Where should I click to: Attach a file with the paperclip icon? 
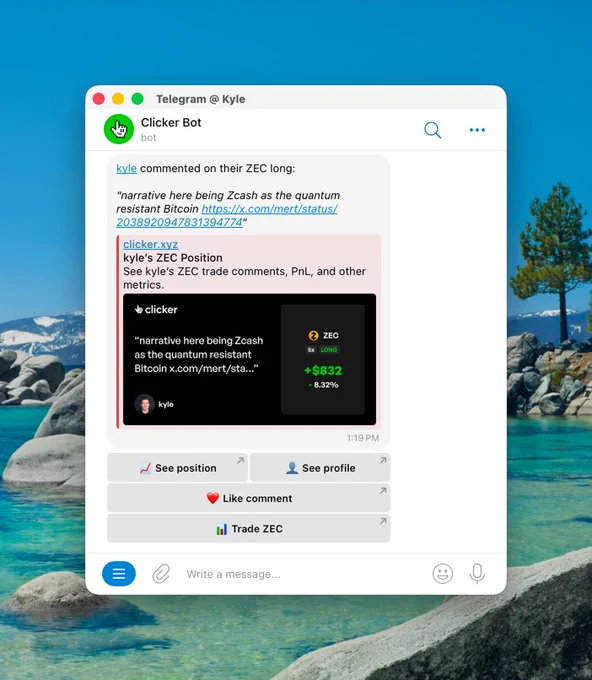(161, 574)
